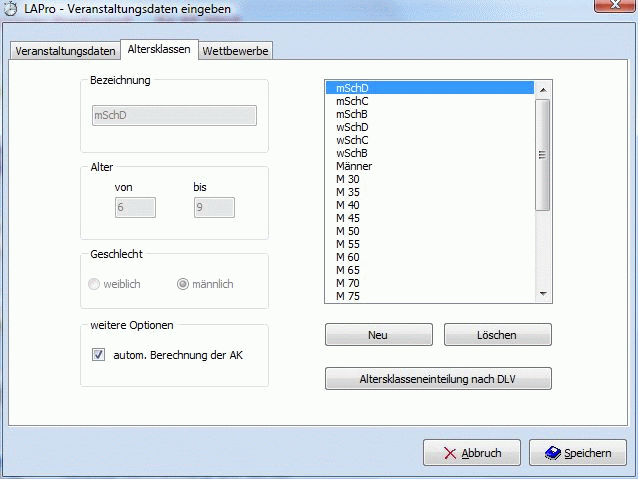Click Altersklasseneinteilung nach DLV button
Viewport: 638px width, 479px height.
click(x=438, y=379)
